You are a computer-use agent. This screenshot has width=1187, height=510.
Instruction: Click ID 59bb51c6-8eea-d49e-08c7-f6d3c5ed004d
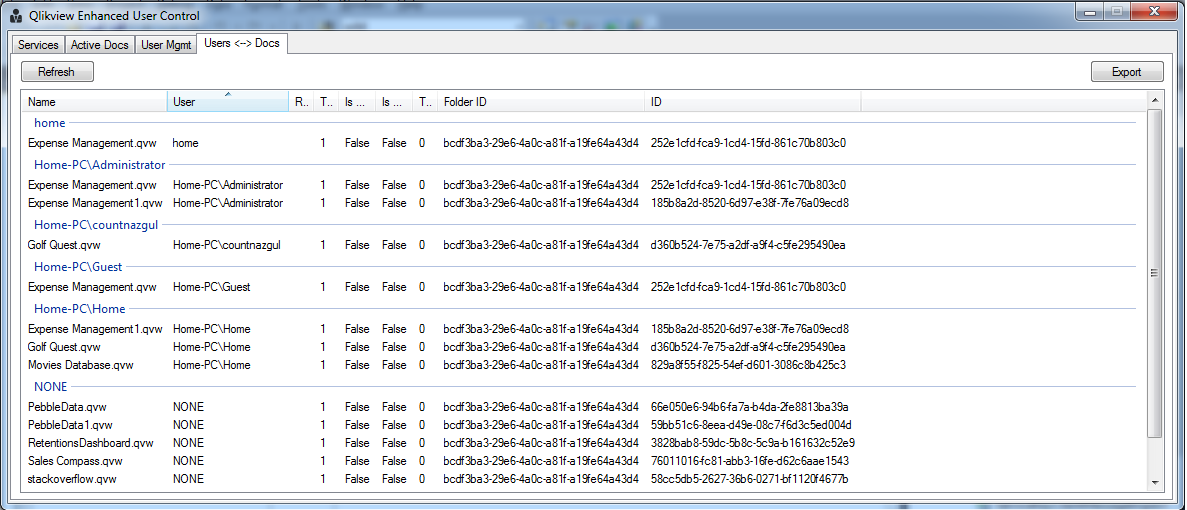tap(751, 424)
